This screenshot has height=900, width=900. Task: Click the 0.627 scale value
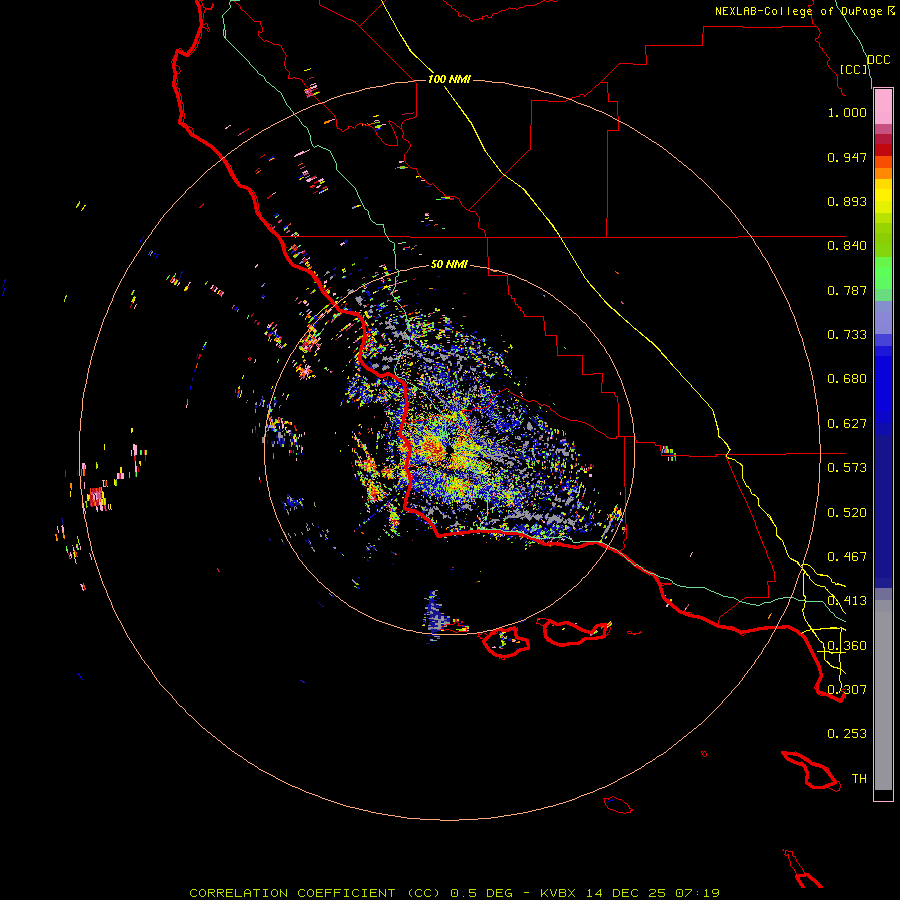[x=847, y=424]
